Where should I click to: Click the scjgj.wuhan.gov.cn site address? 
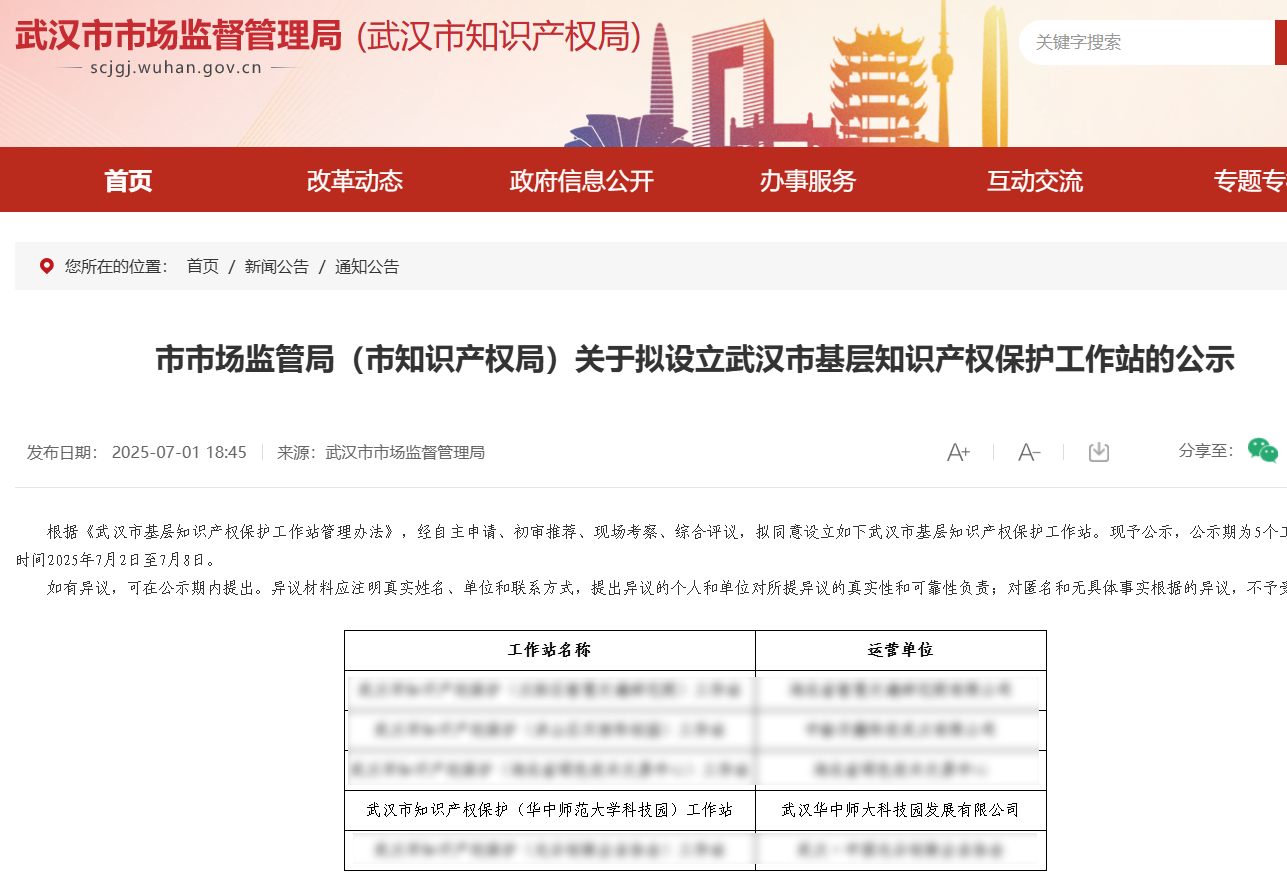point(175,68)
